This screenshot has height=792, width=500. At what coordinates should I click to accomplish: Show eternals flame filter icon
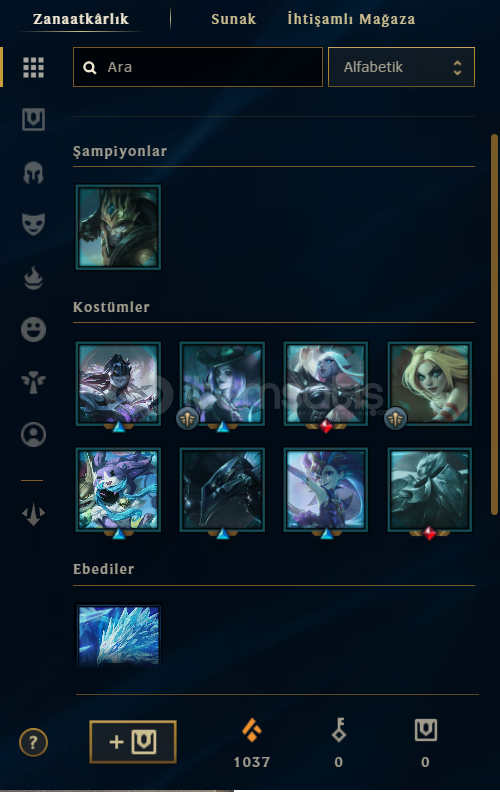coord(33,277)
